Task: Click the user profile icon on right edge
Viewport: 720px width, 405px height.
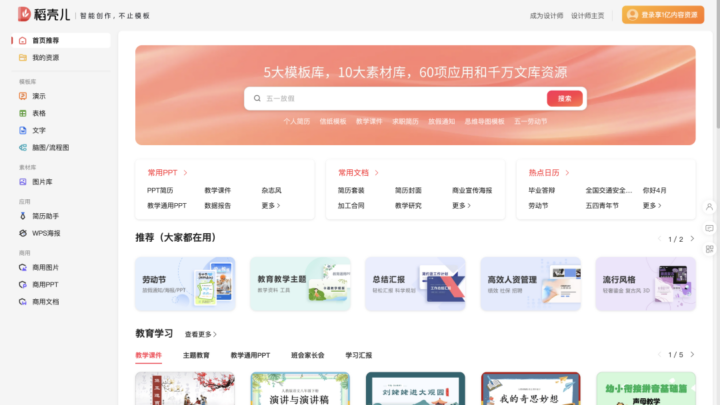Action: pyautogui.click(x=709, y=207)
